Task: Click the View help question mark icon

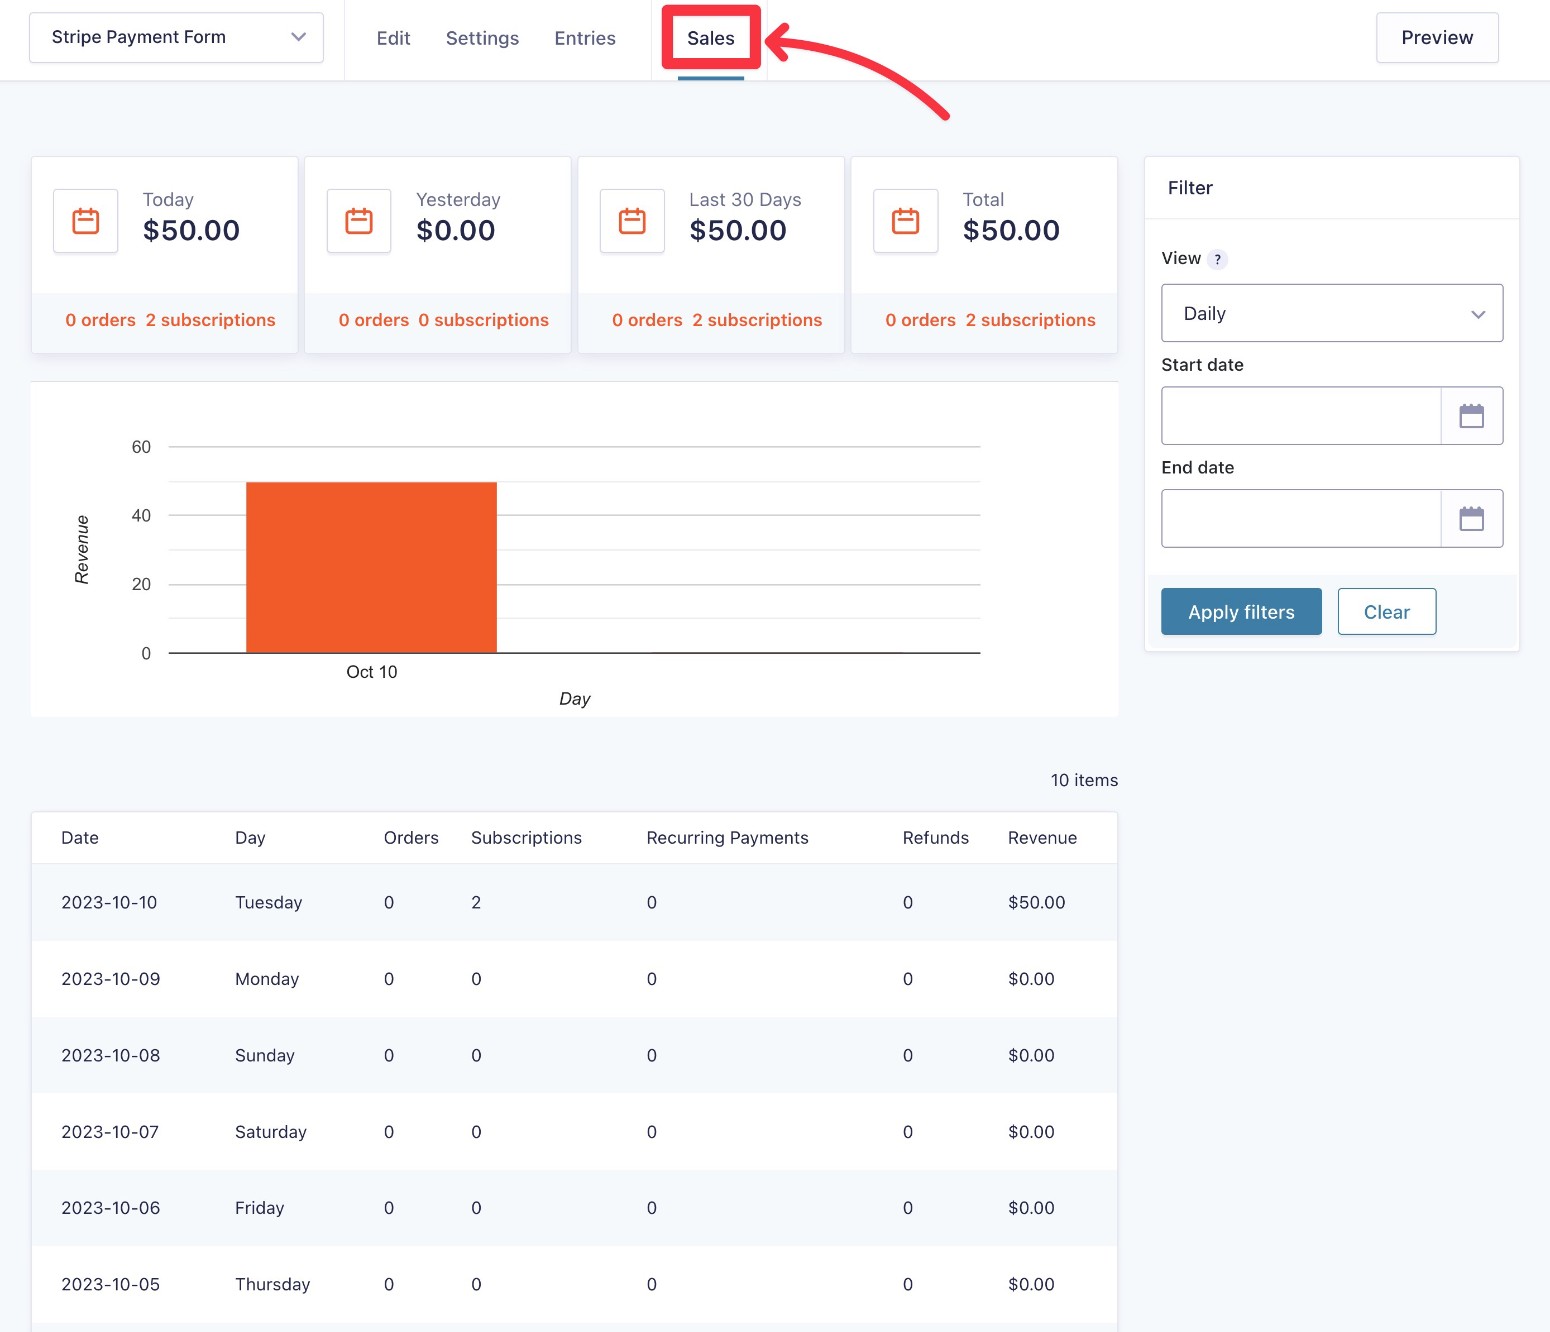Action: click(x=1217, y=259)
